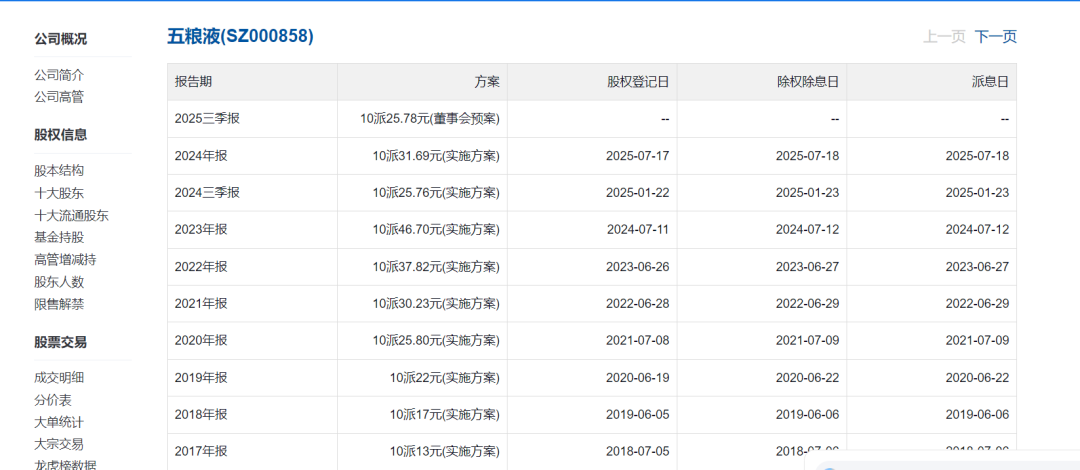Click the 除权除息日 column header
Image resolution: width=1080 pixels, height=470 pixels.
click(x=807, y=82)
